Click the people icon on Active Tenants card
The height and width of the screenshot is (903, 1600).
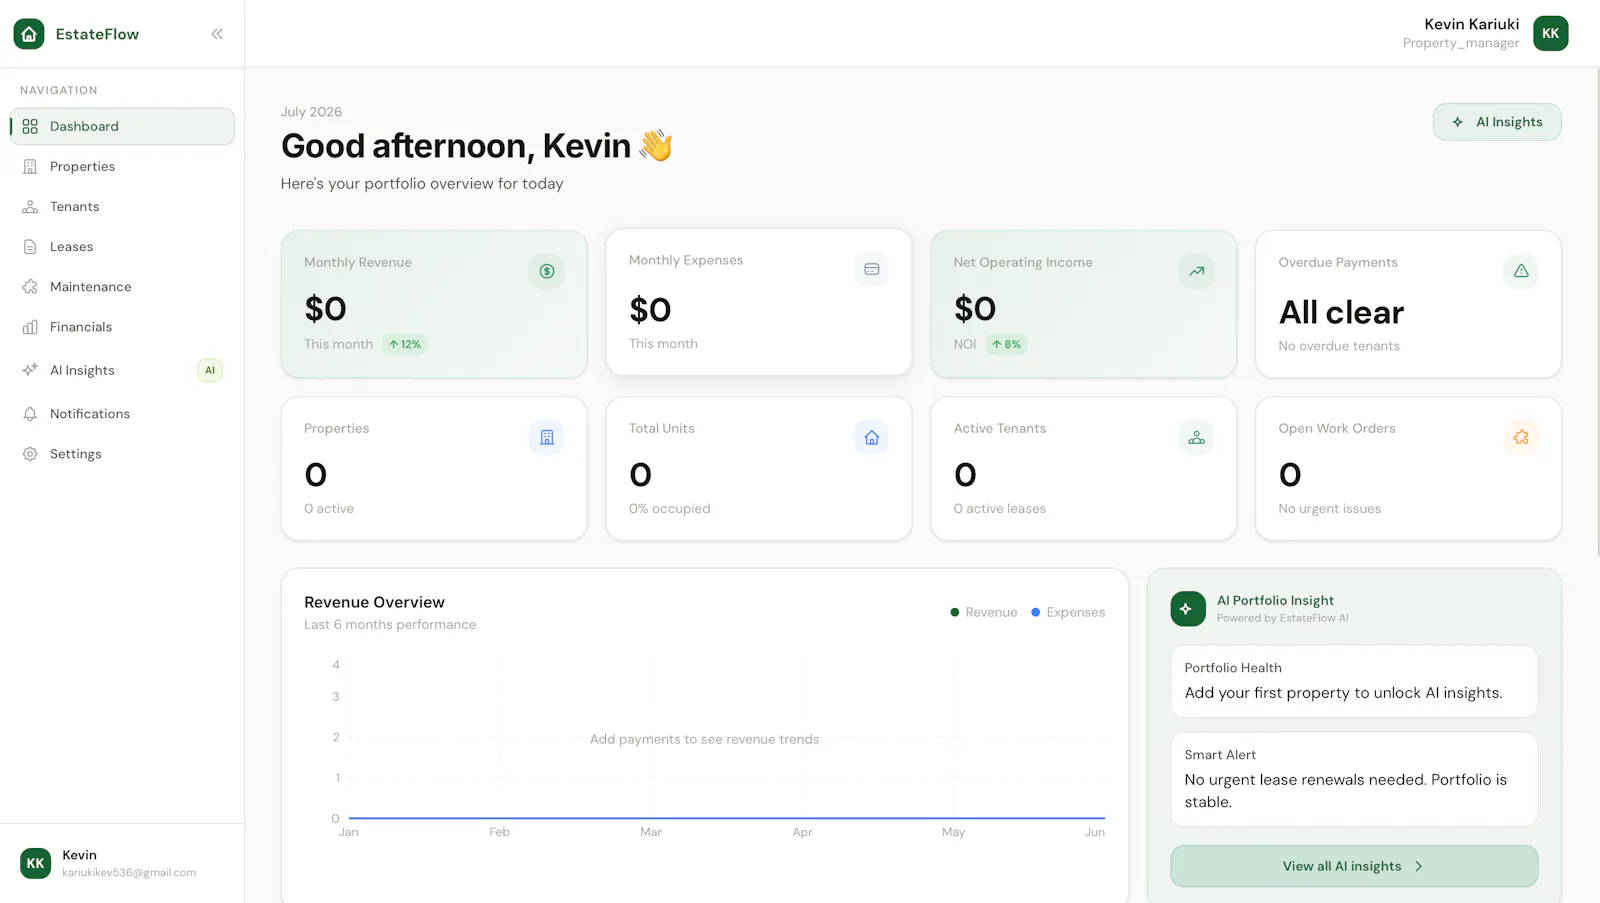[x=1196, y=437]
